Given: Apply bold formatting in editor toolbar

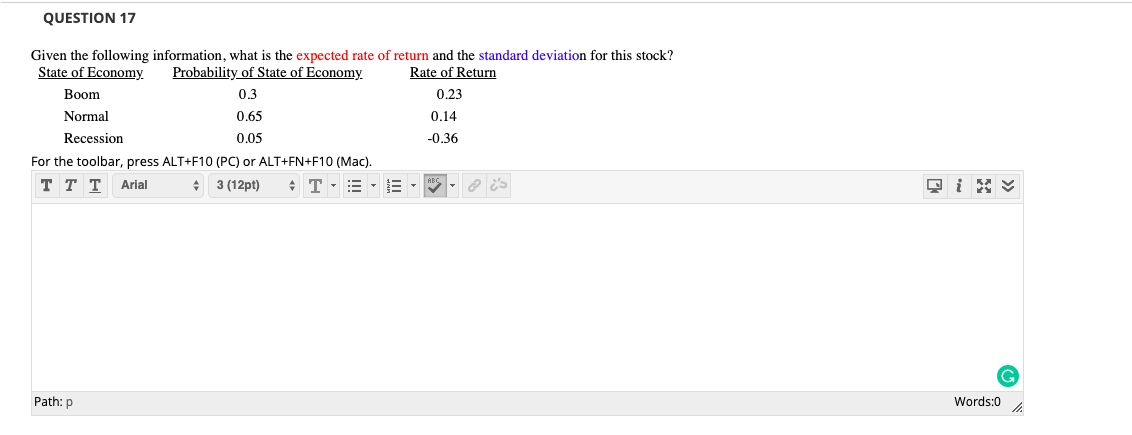Looking at the screenshot, I should (46, 185).
